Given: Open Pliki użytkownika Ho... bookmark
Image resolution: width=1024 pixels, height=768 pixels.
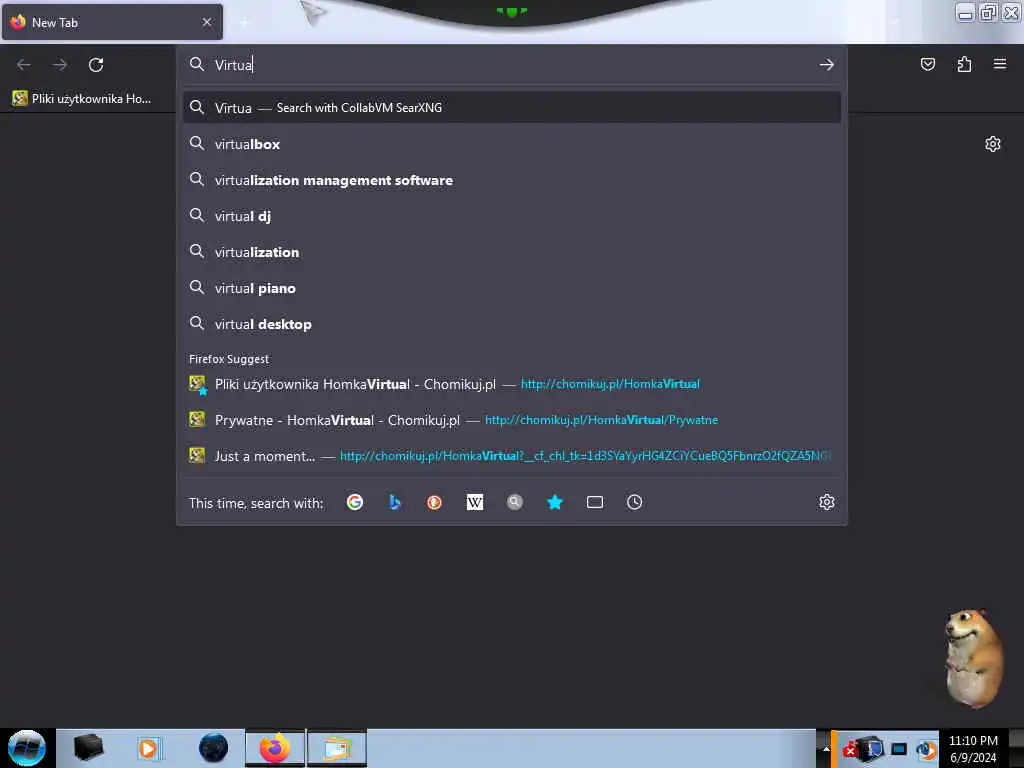Looking at the screenshot, I should (82, 99).
